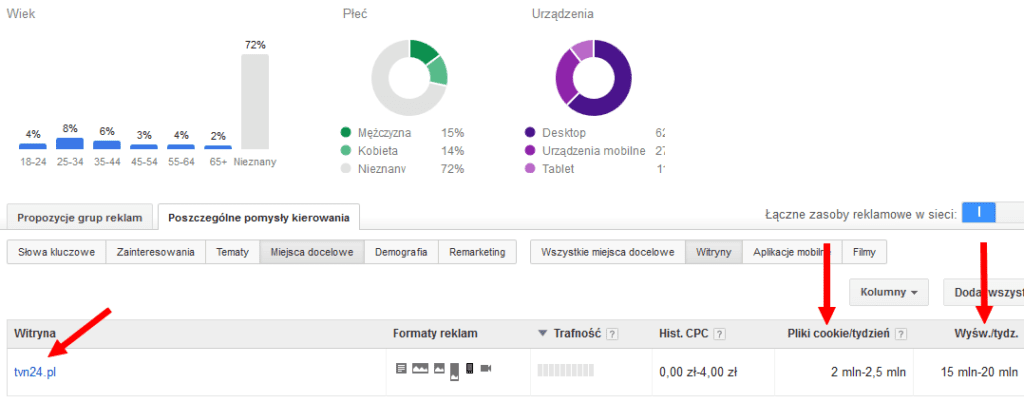Open the Kolumny dropdown
This screenshot has height=402, width=1024.
(889, 292)
